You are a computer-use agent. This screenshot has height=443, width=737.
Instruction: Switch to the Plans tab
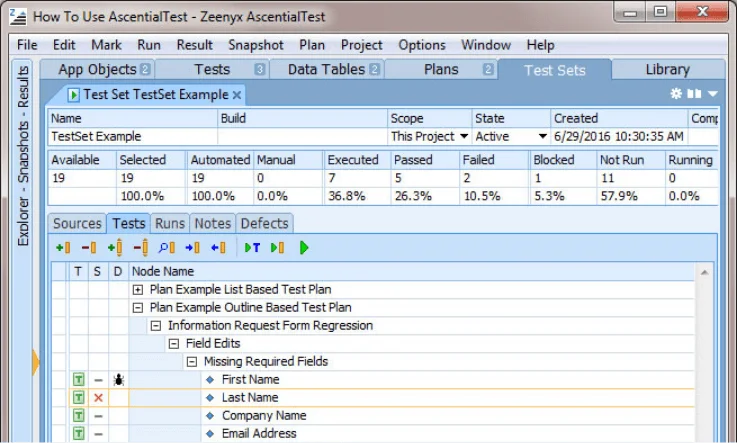[441, 70]
